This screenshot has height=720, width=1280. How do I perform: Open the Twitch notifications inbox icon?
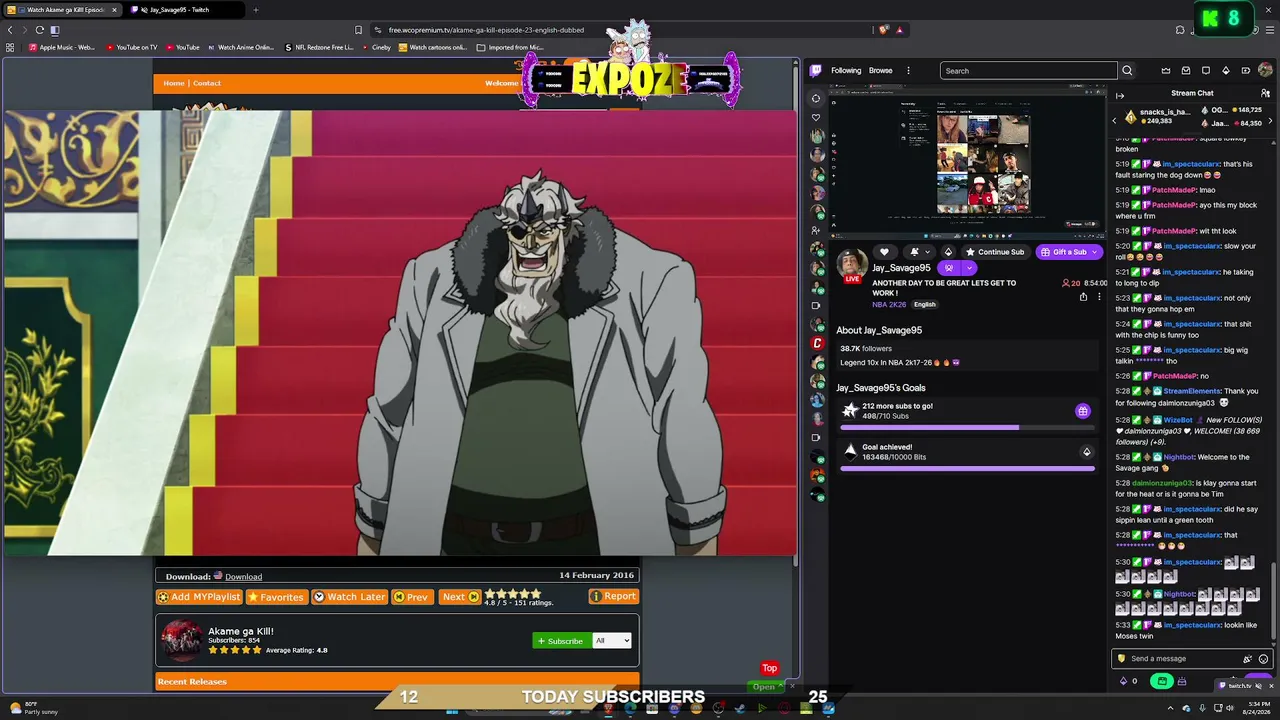point(1186,71)
